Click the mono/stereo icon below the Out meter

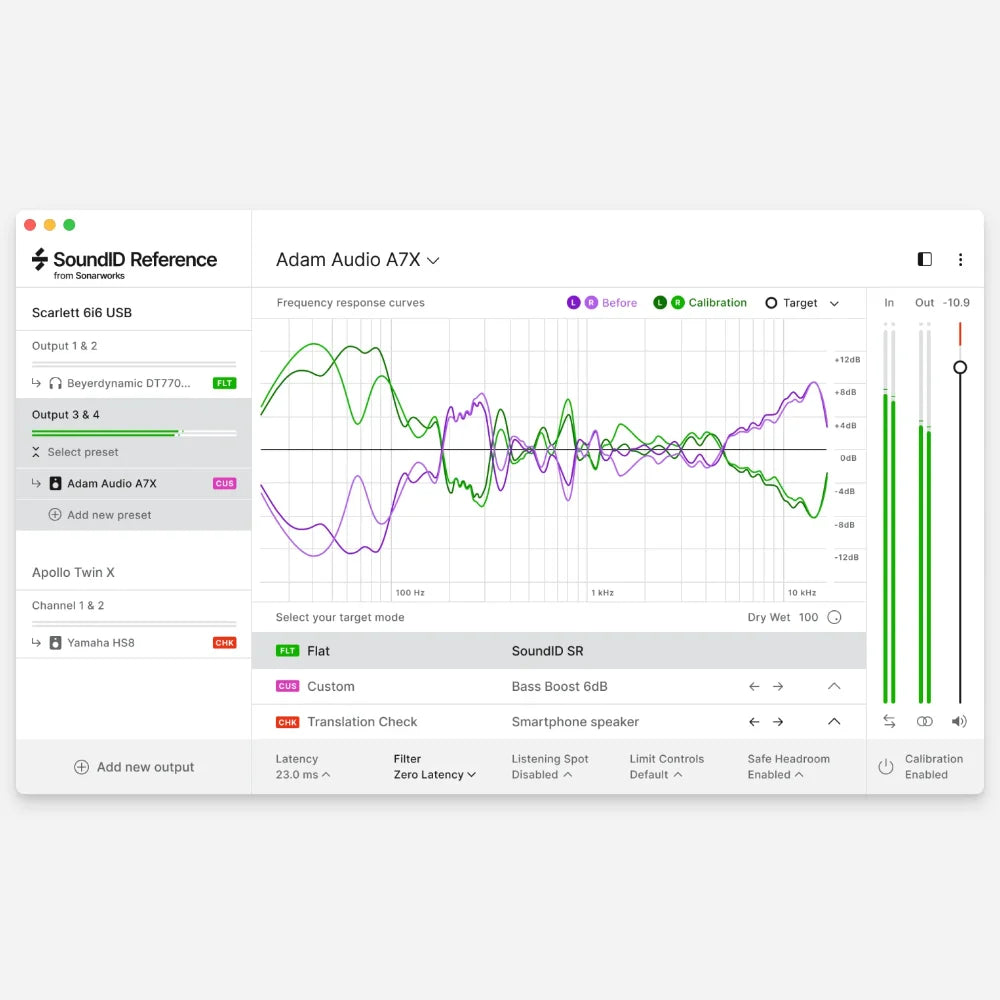pyautogui.click(x=925, y=721)
